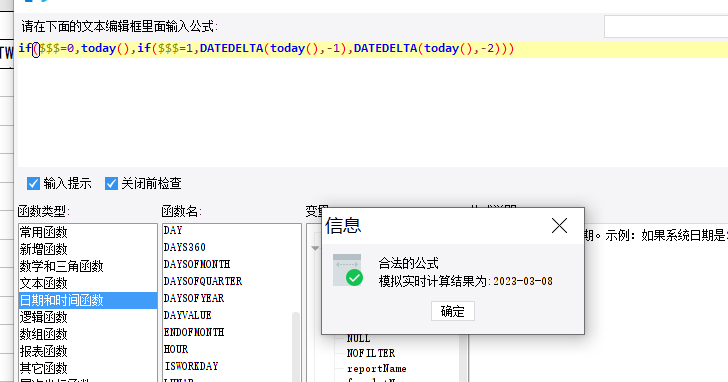Choose DAYSOFMONTH function
Screen dimensions: 728x382
point(197,264)
